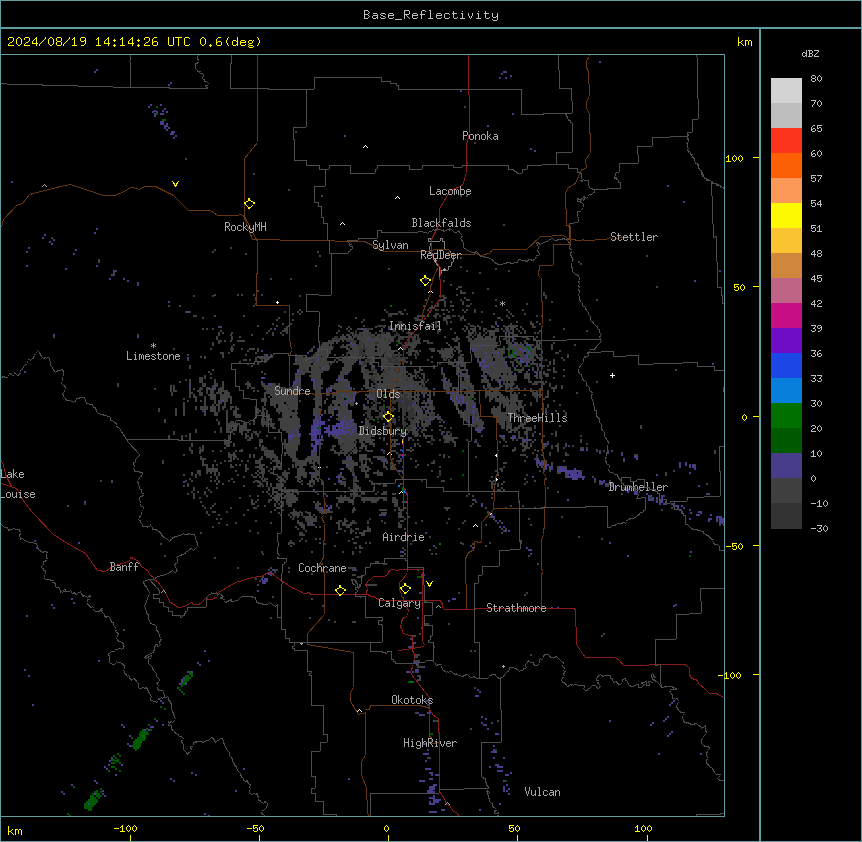Click the white asterisk above Limestone label
Image resolution: width=862 pixels, height=842 pixels.
[x=153, y=346]
